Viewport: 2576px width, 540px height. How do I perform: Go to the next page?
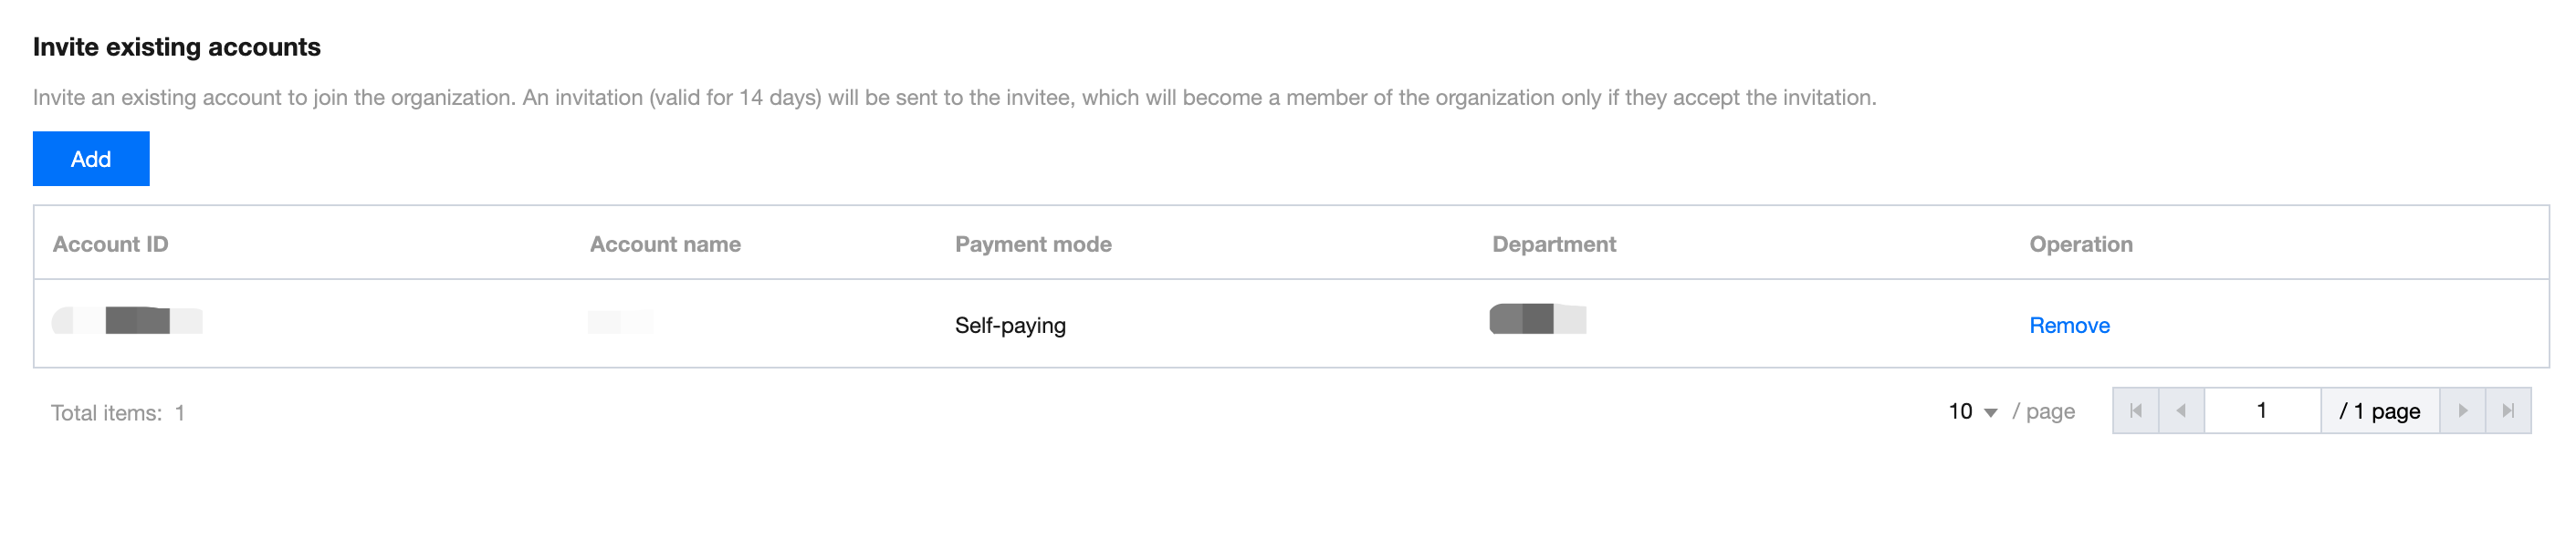coord(2462,411)
